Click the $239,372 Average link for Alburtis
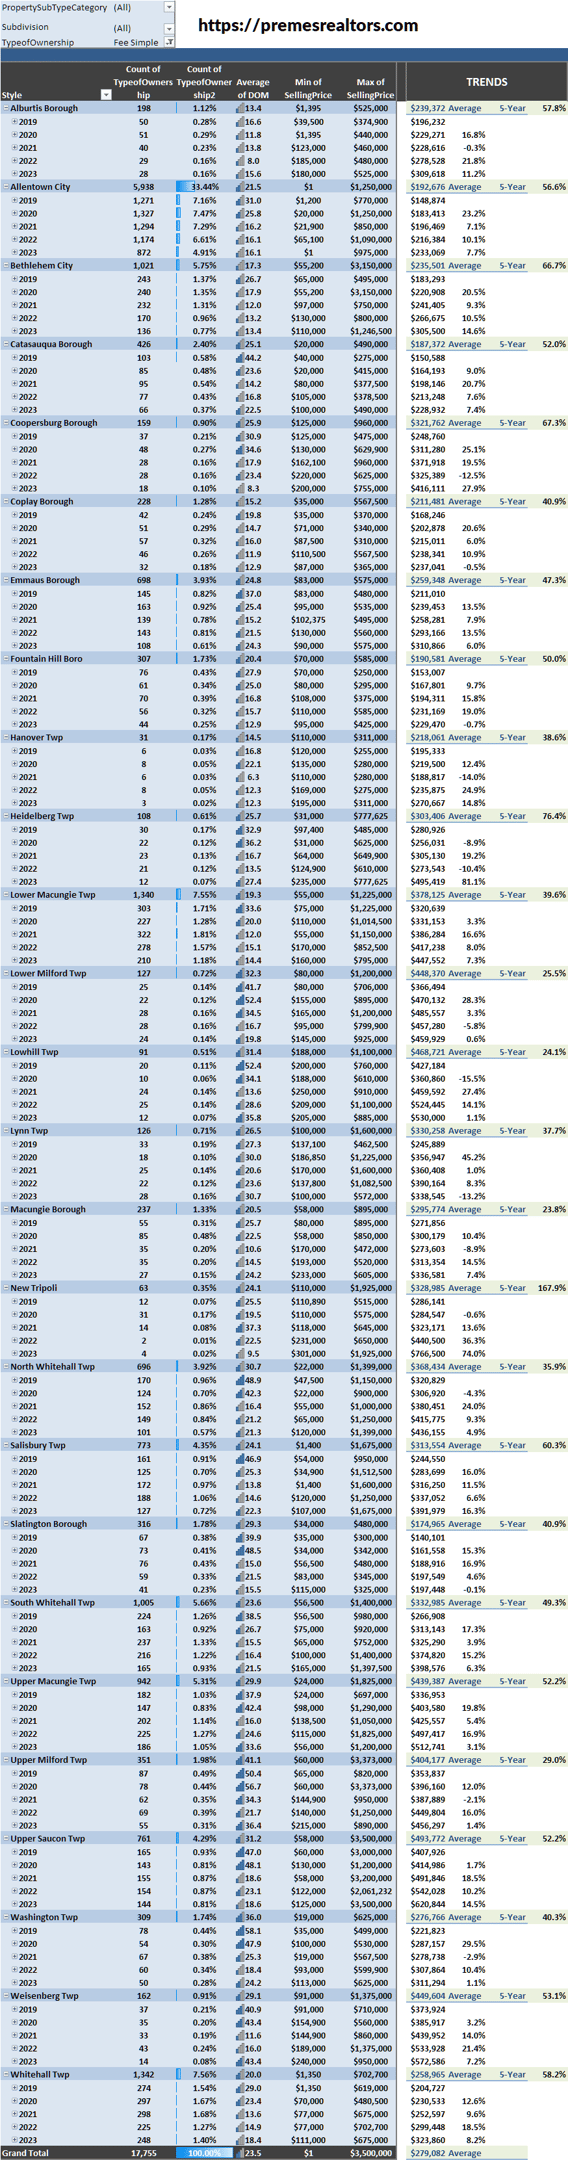This screenshot has height=2160, width=568. pos(445,108)
